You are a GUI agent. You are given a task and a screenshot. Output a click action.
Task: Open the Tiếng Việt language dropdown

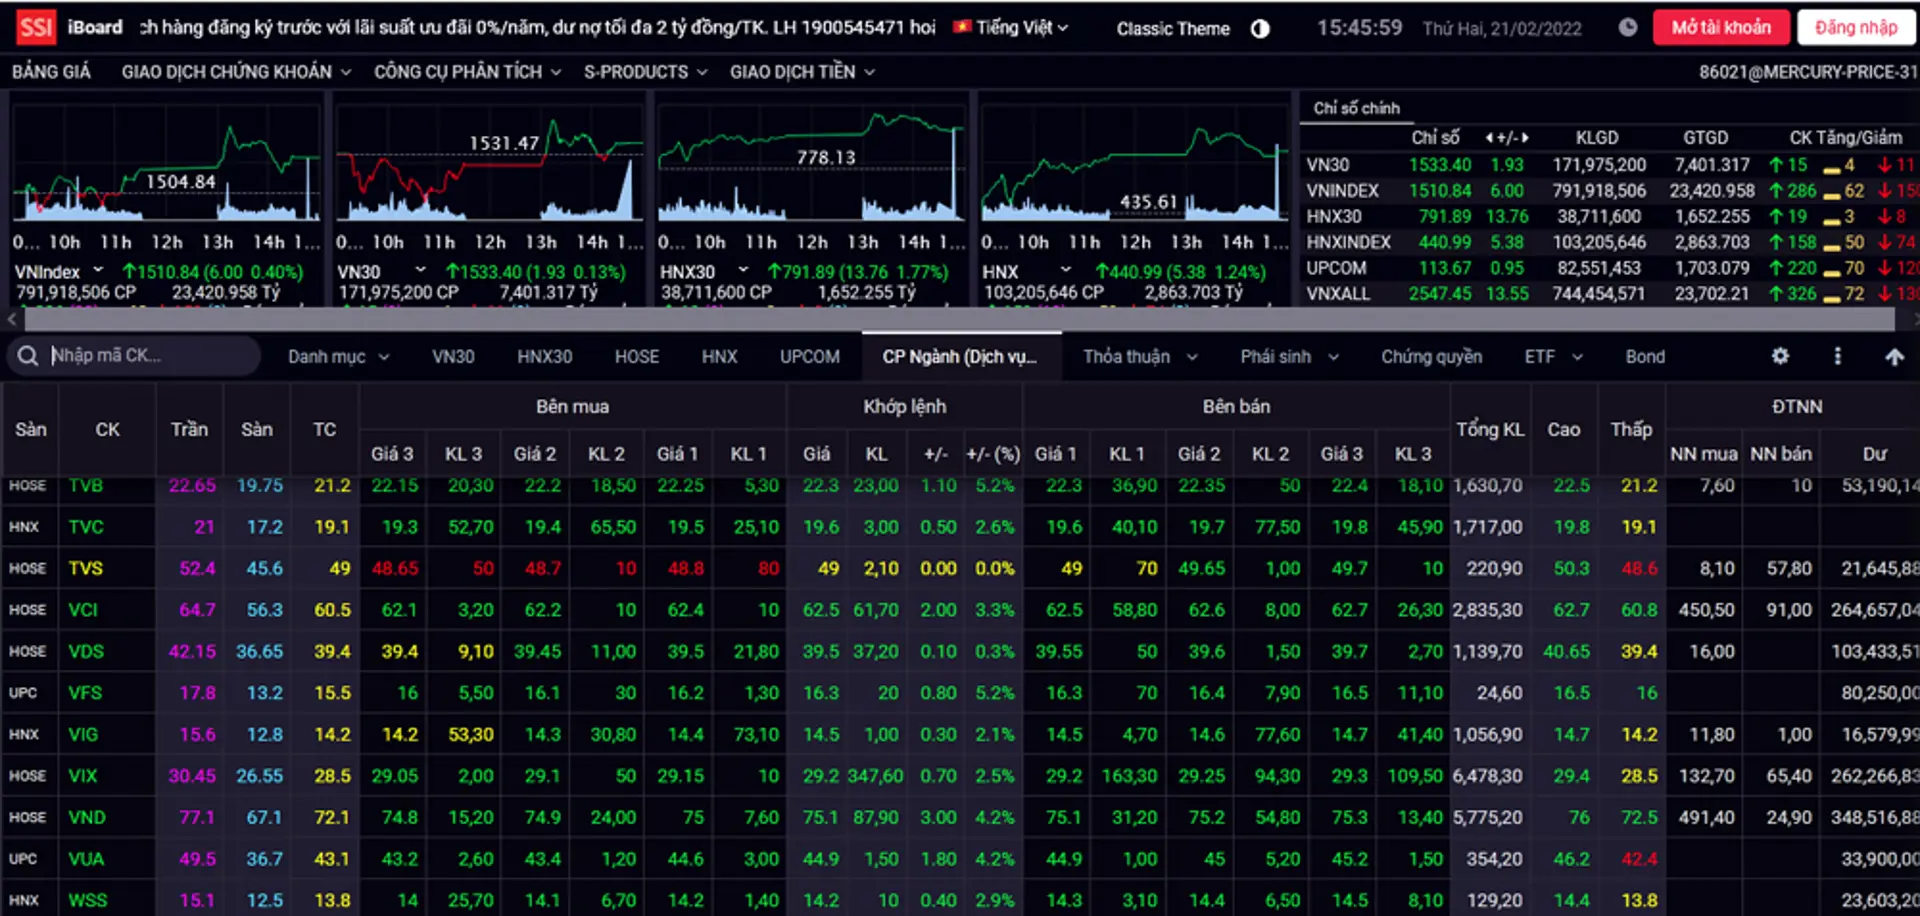pyautogui.click(x=1021, y=28)
